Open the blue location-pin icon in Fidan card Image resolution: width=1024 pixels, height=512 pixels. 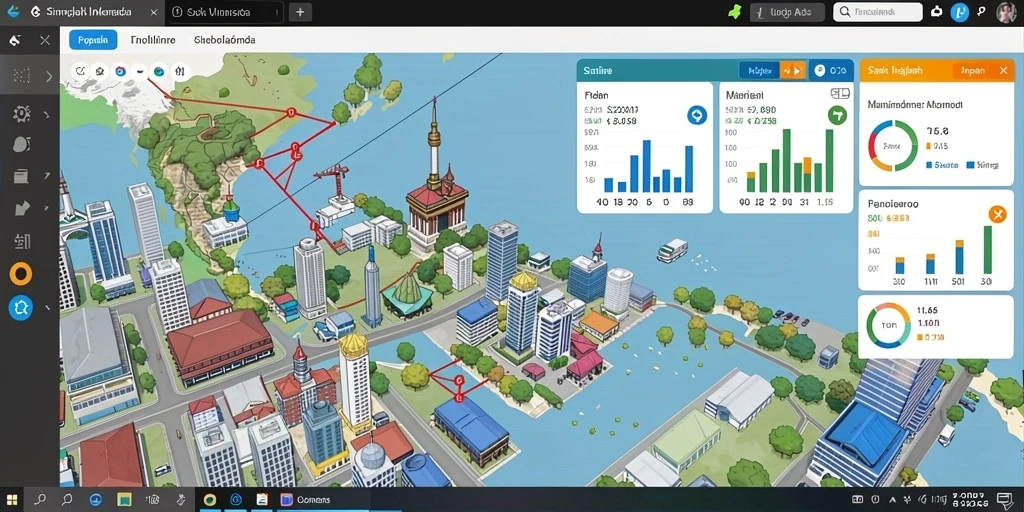(x=697, y=116)
